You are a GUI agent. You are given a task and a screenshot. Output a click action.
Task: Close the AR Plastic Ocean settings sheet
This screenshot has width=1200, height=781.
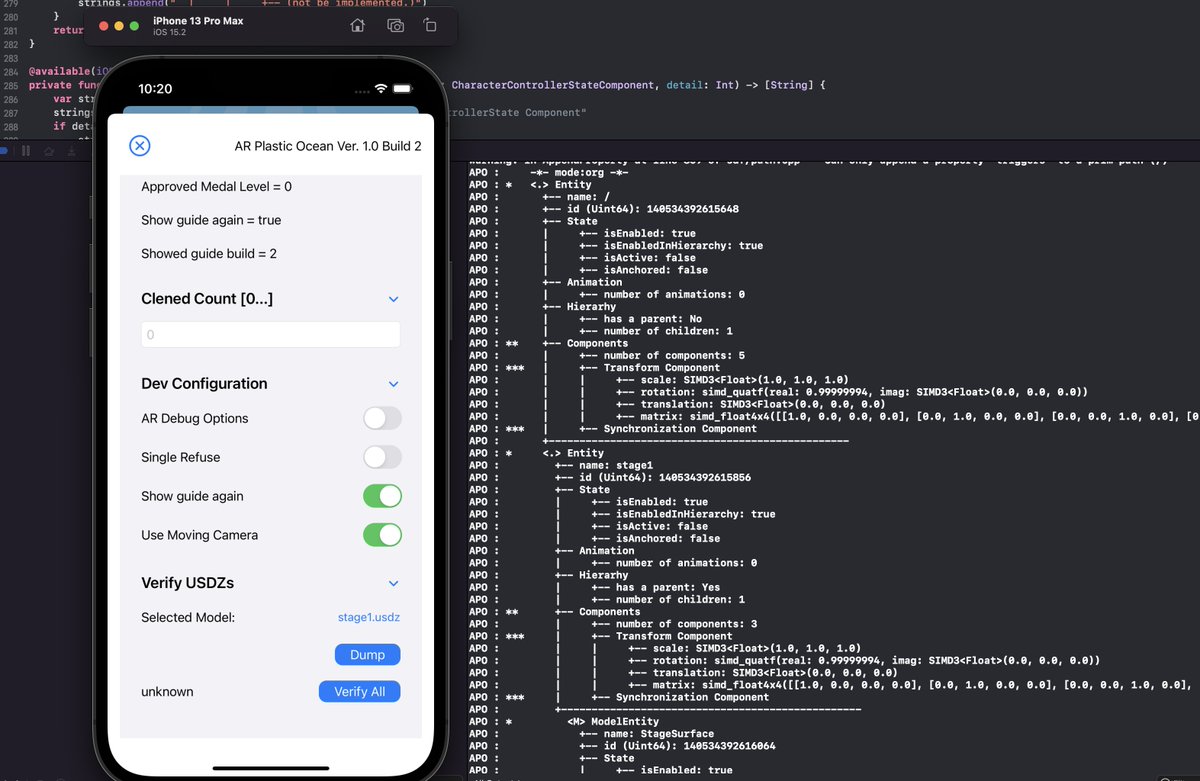(140, 146)
